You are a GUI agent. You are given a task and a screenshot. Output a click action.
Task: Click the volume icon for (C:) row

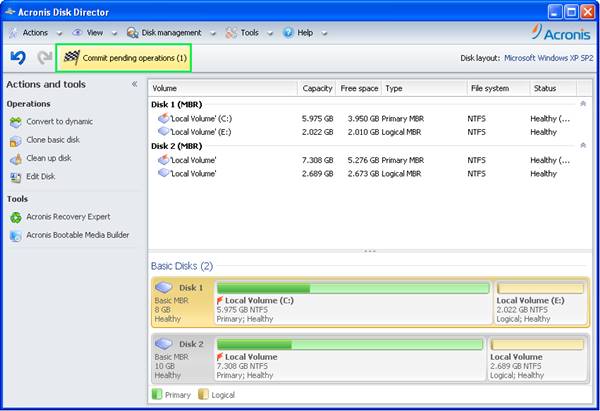pos(163,118)
